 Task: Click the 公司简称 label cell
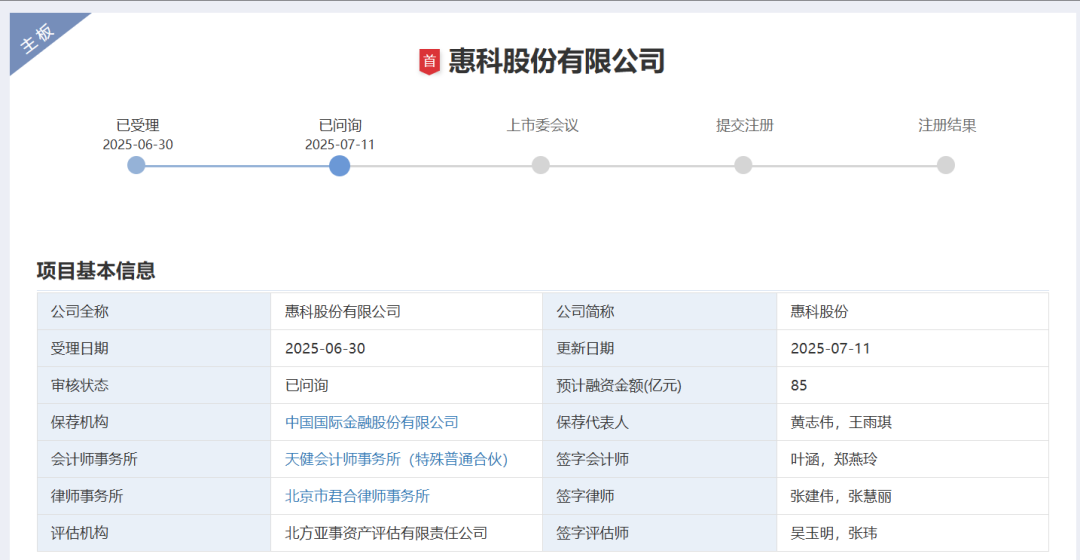coord(660,311)
